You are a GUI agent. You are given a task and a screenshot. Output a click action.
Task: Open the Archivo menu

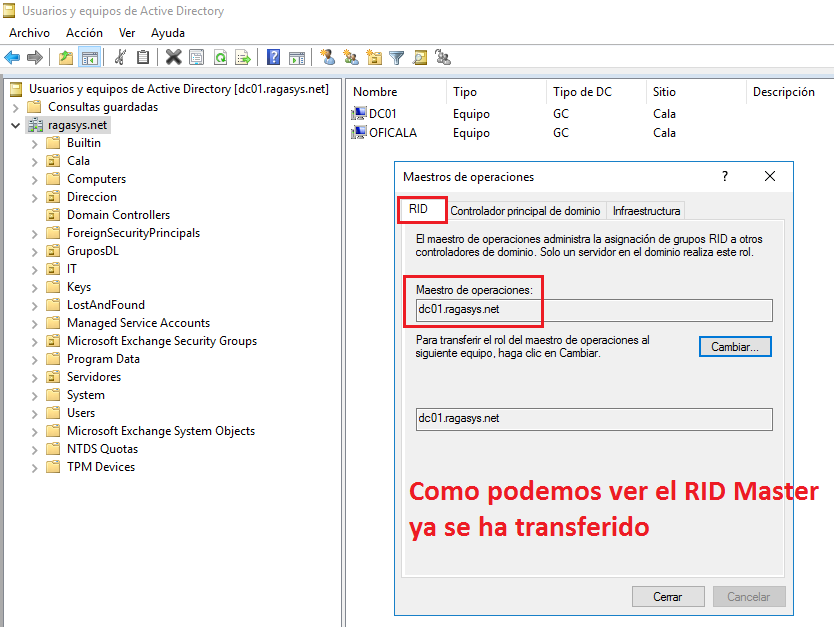click(29, 33)
